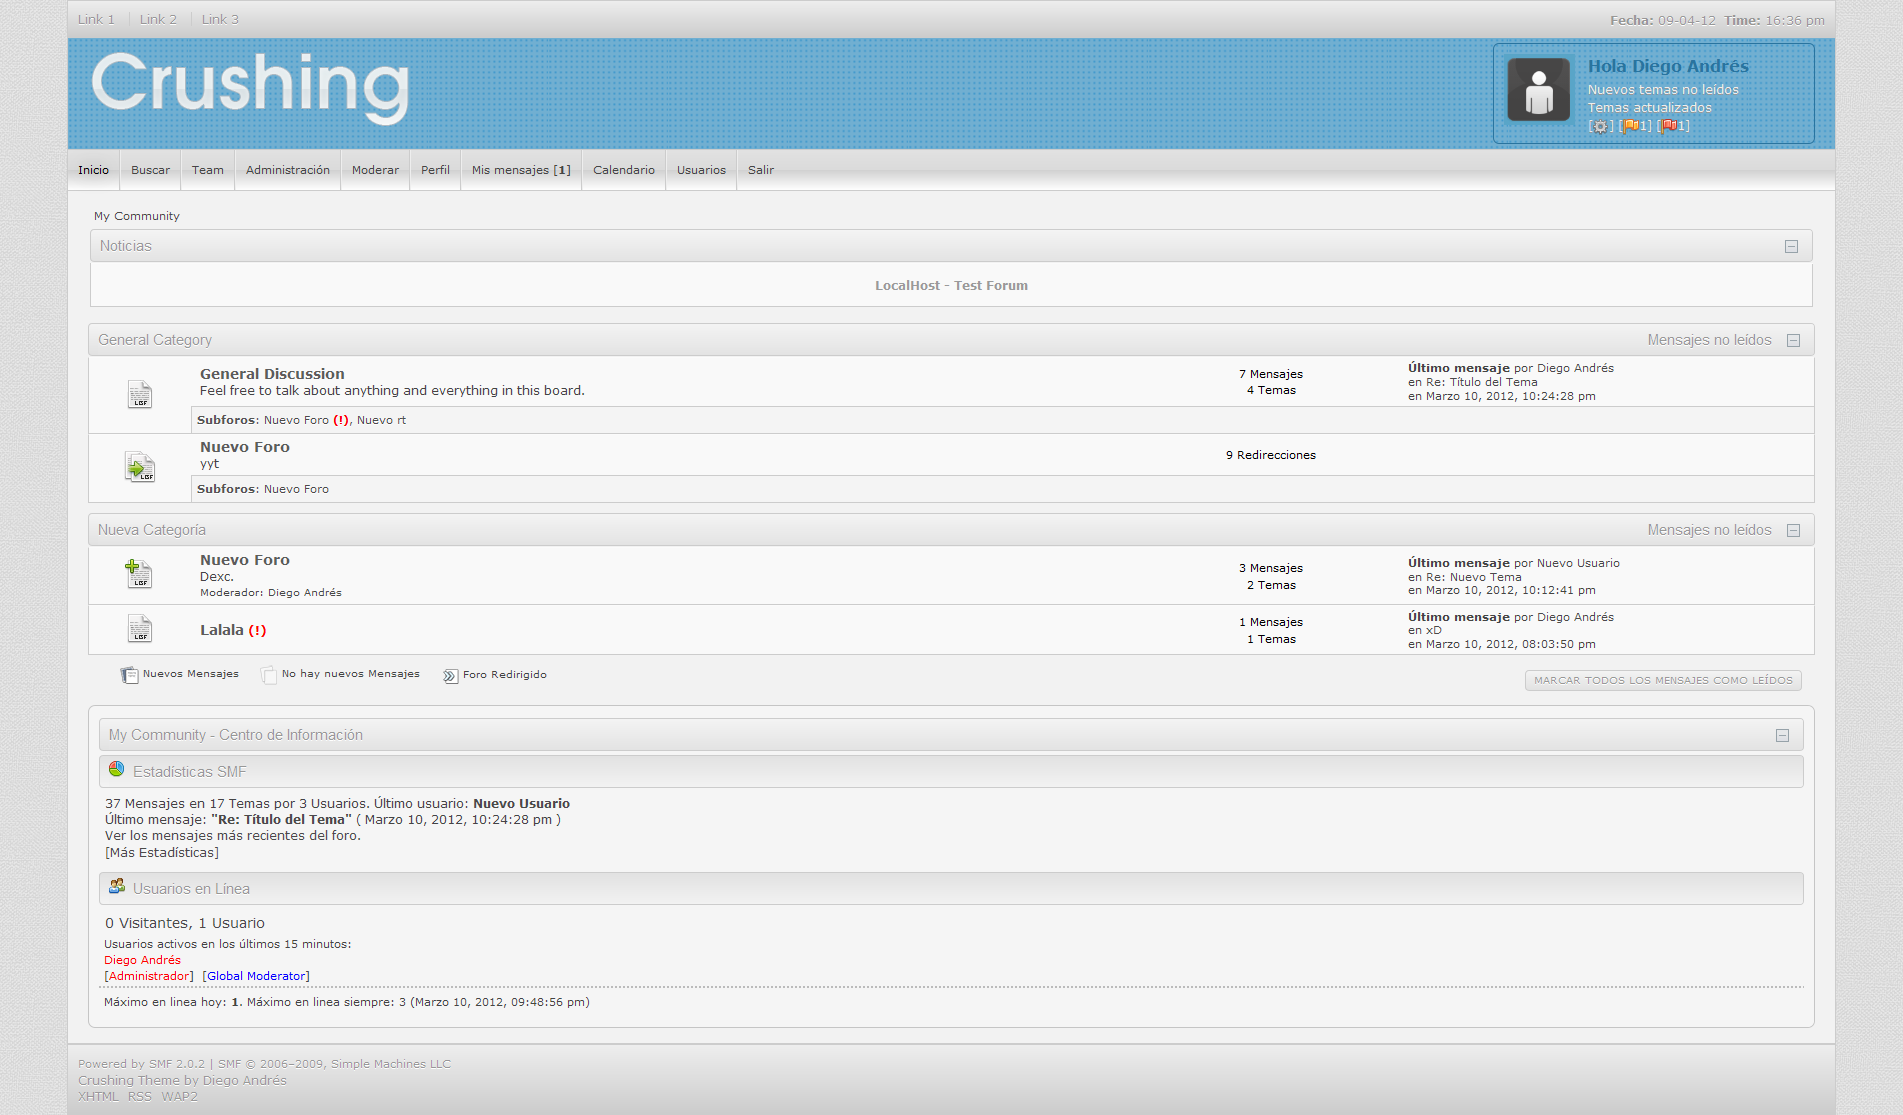
Task: Open the Administración menu item
Action: tap(287, 170)
